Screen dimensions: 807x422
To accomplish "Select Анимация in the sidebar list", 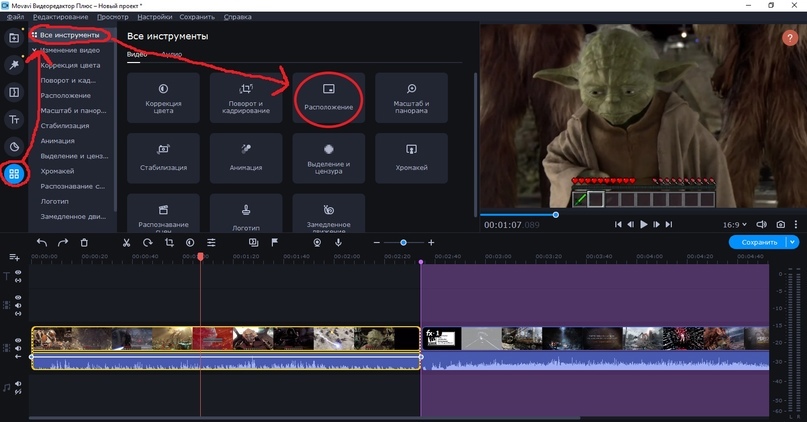I will [x=58, y=140].
